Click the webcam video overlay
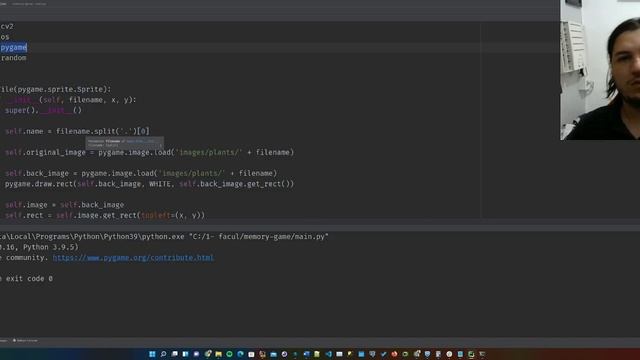Screen dimensions: 640x360 pyautogui.click(x=600, y=70)
